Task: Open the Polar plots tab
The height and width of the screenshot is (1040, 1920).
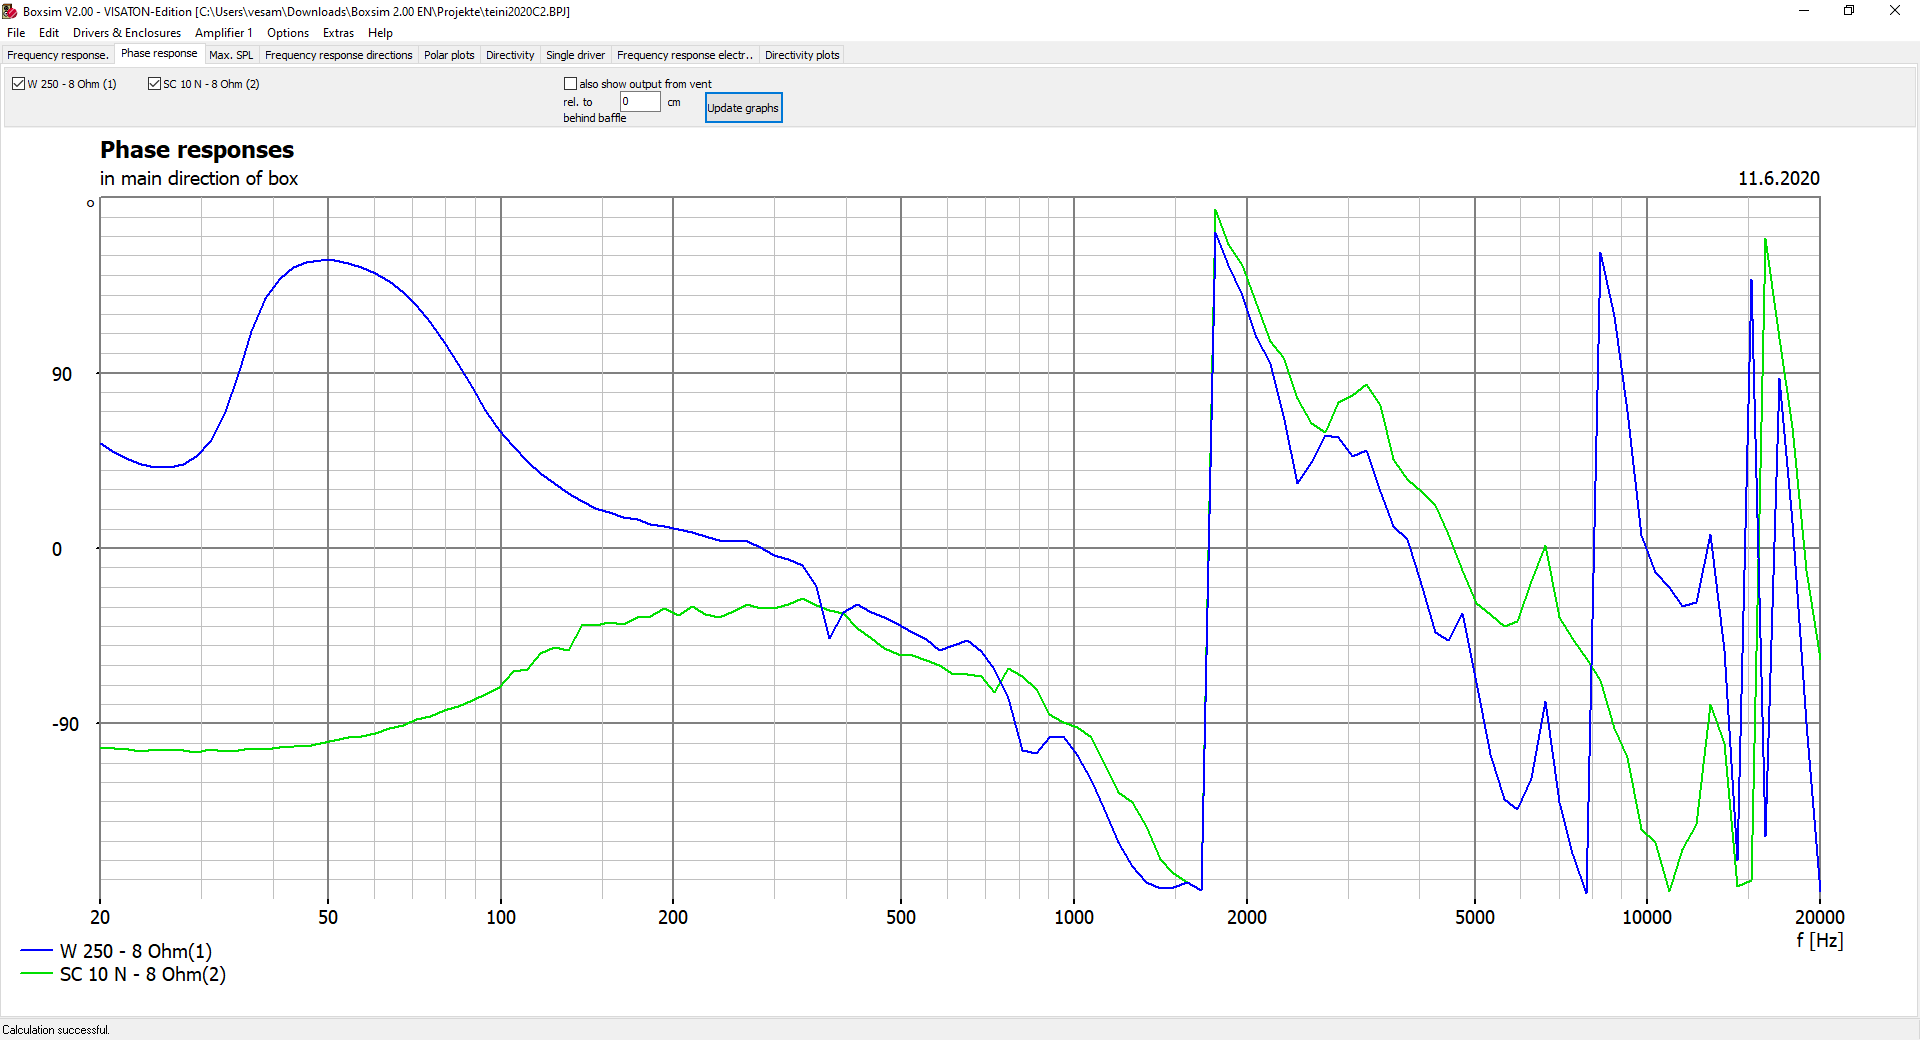Action: [x=449, y=55]
